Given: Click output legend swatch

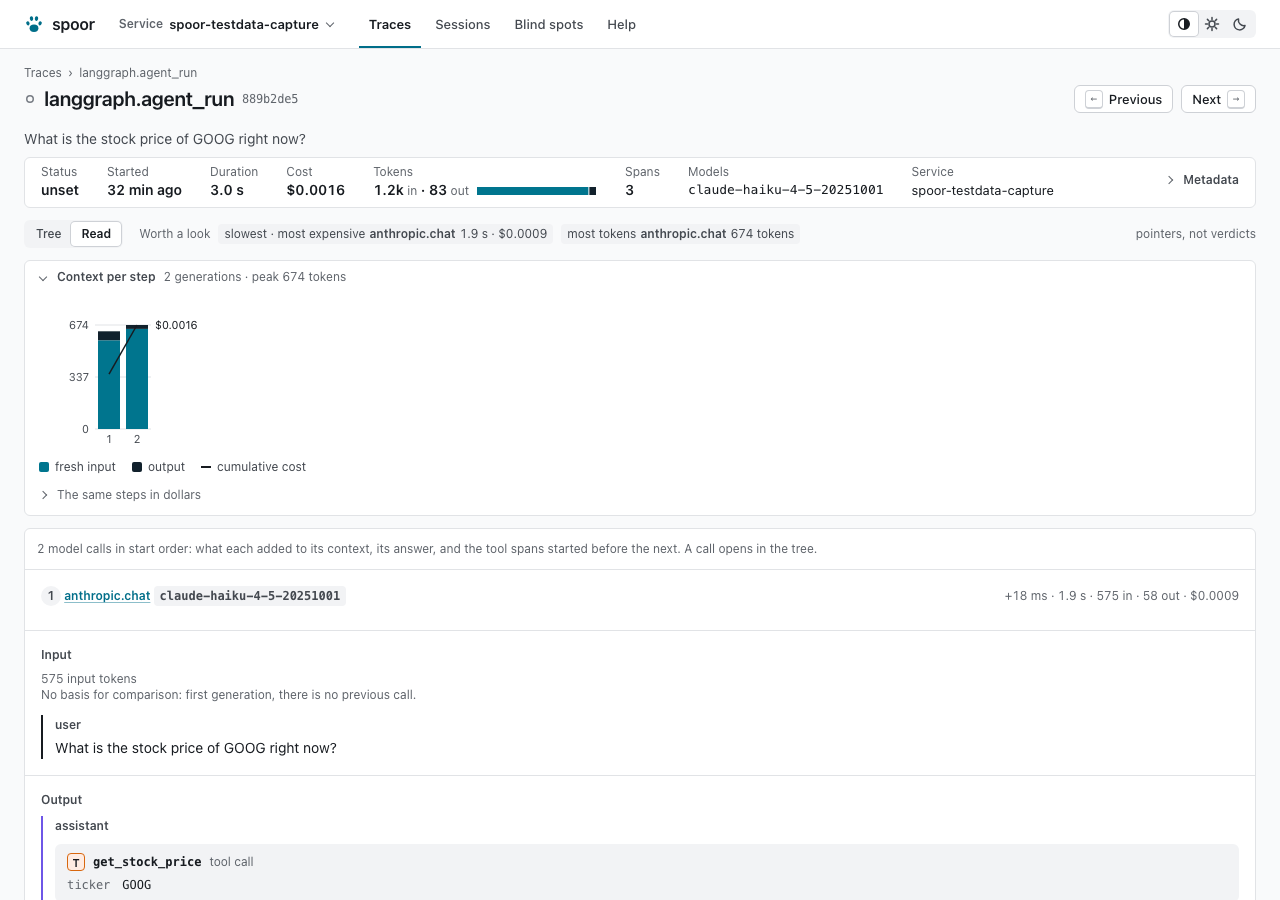Looking at the screenshot, I should [x=137, y=467].
